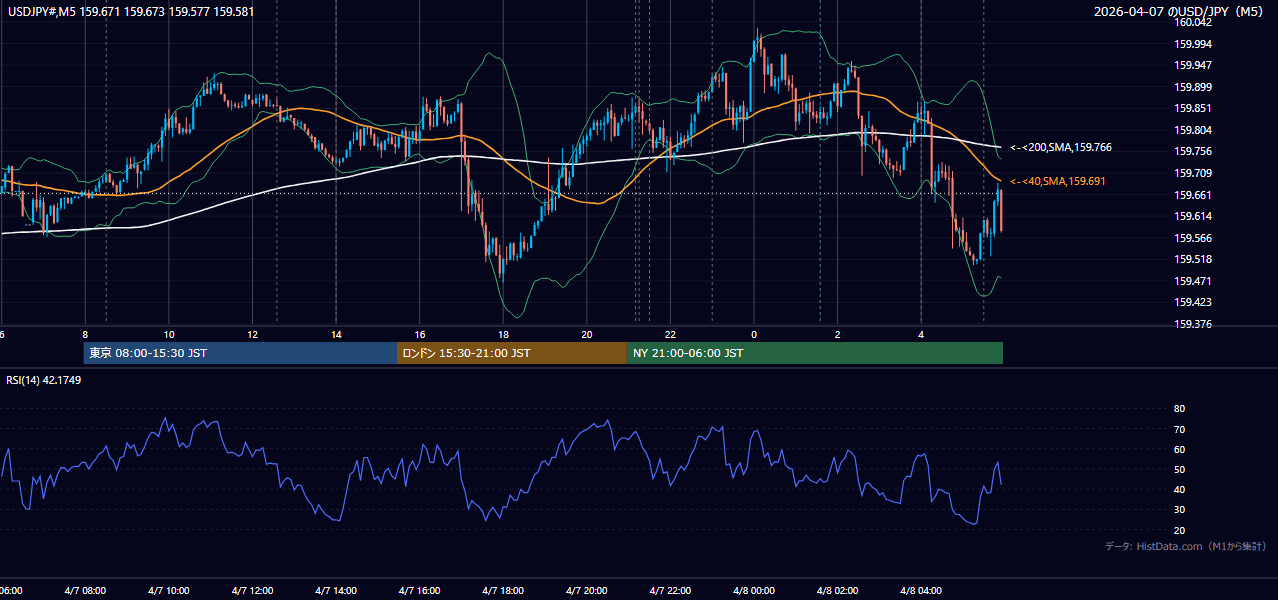Select the 東京 08:00-15:30 JST session bar

pos(240,353)
